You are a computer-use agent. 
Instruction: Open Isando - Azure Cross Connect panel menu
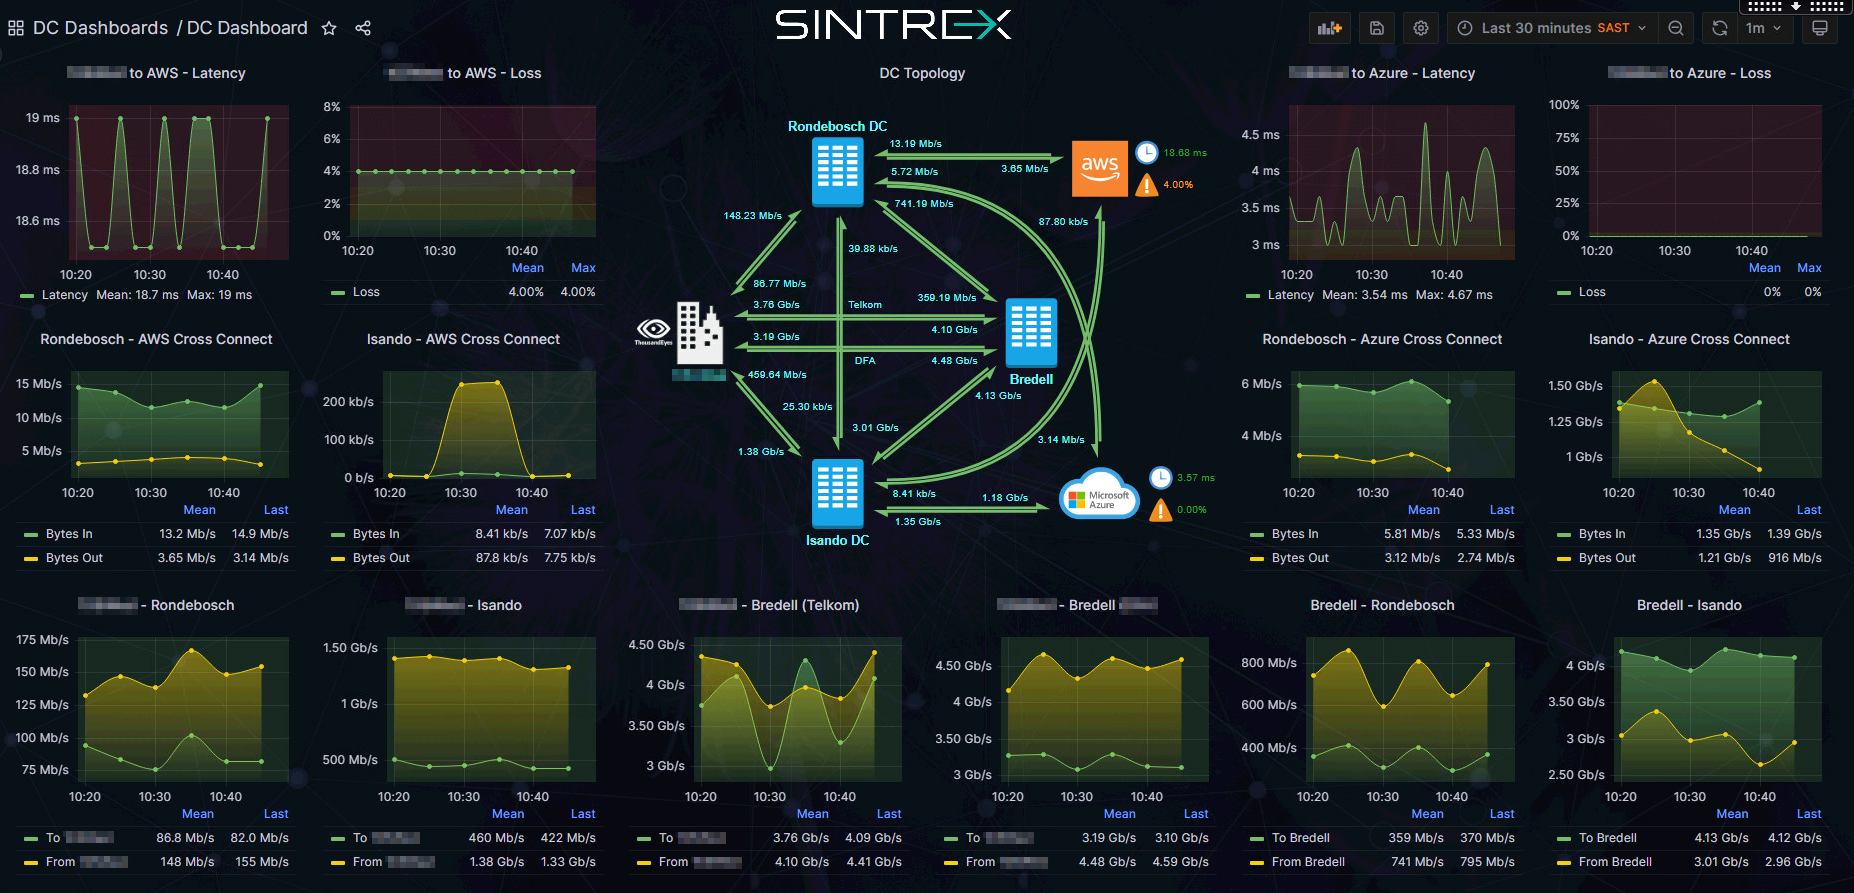pos(1689,339)
